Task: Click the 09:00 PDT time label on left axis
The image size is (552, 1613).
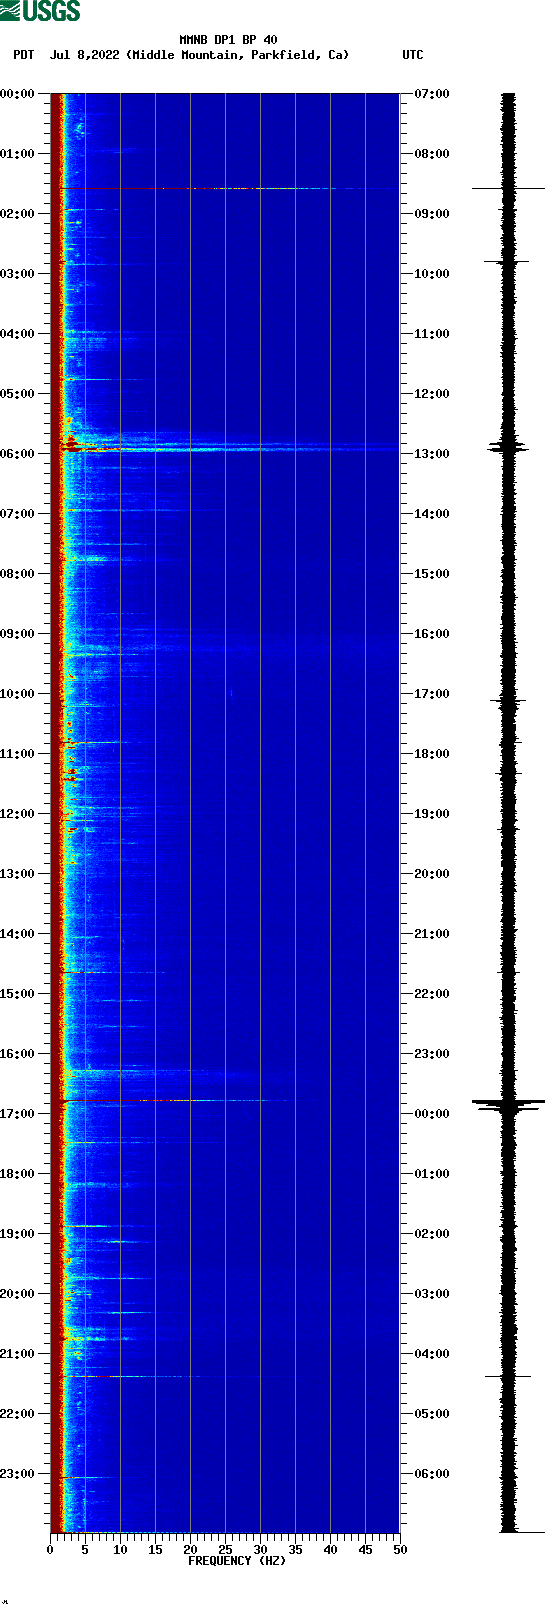Action: point(18,634)
